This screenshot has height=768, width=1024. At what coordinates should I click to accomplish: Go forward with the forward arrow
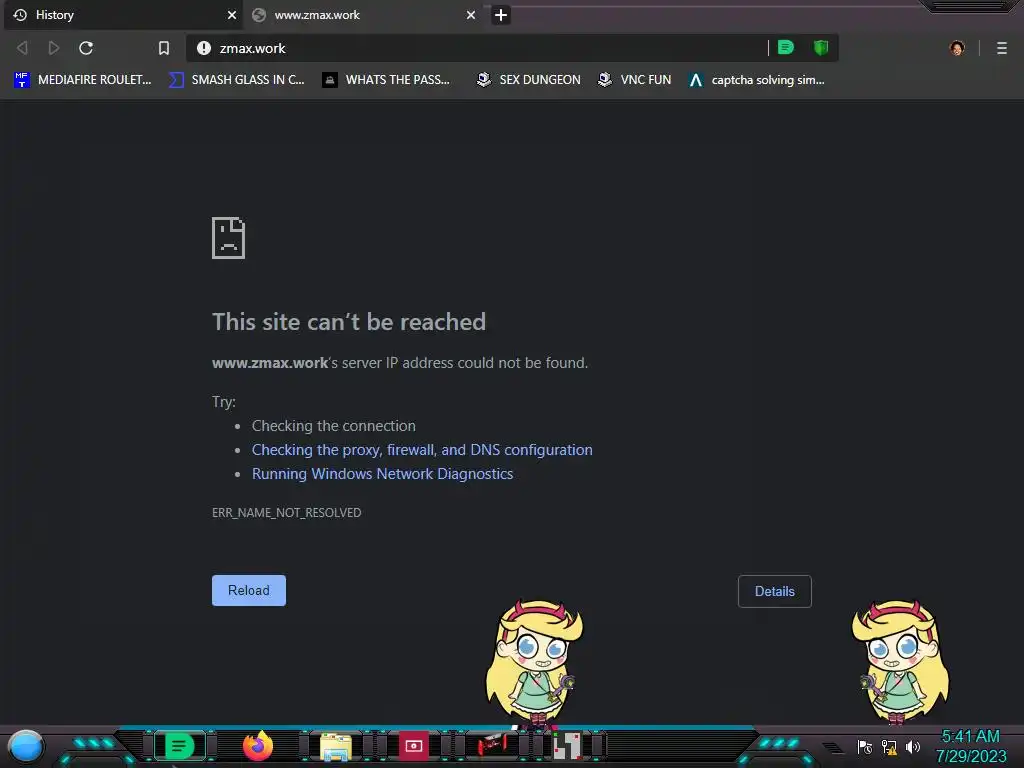click(54, 48)
